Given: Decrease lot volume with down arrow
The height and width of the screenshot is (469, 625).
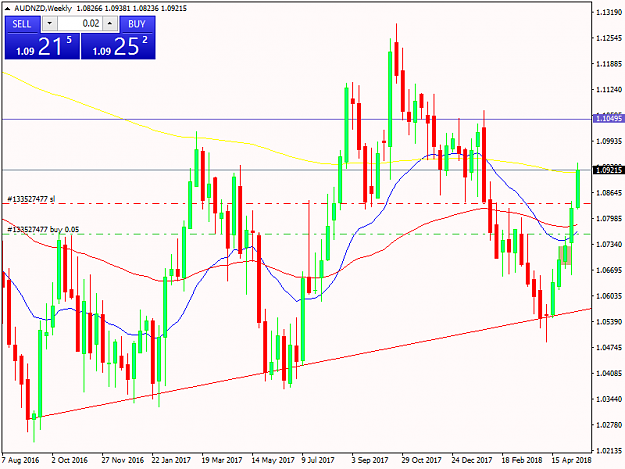Looking at the screenshot, I should (49, 24).
